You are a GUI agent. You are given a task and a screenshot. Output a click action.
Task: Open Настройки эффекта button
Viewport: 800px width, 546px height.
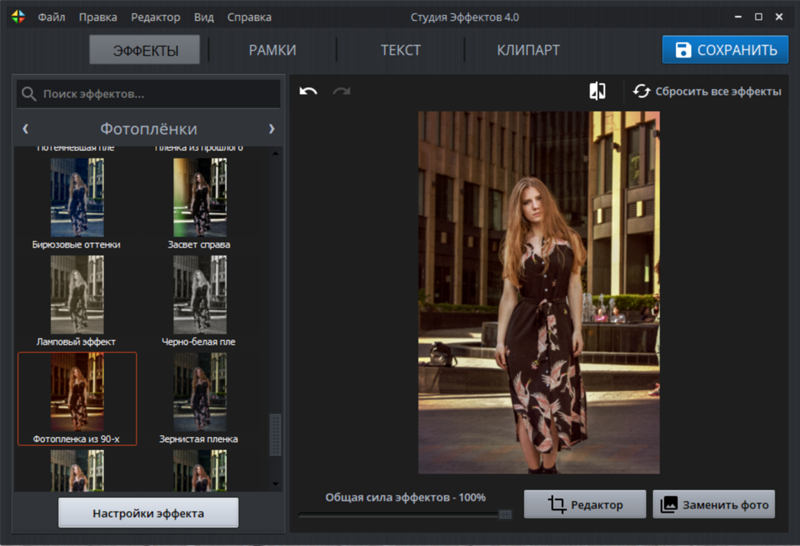(x=148, y=513)
